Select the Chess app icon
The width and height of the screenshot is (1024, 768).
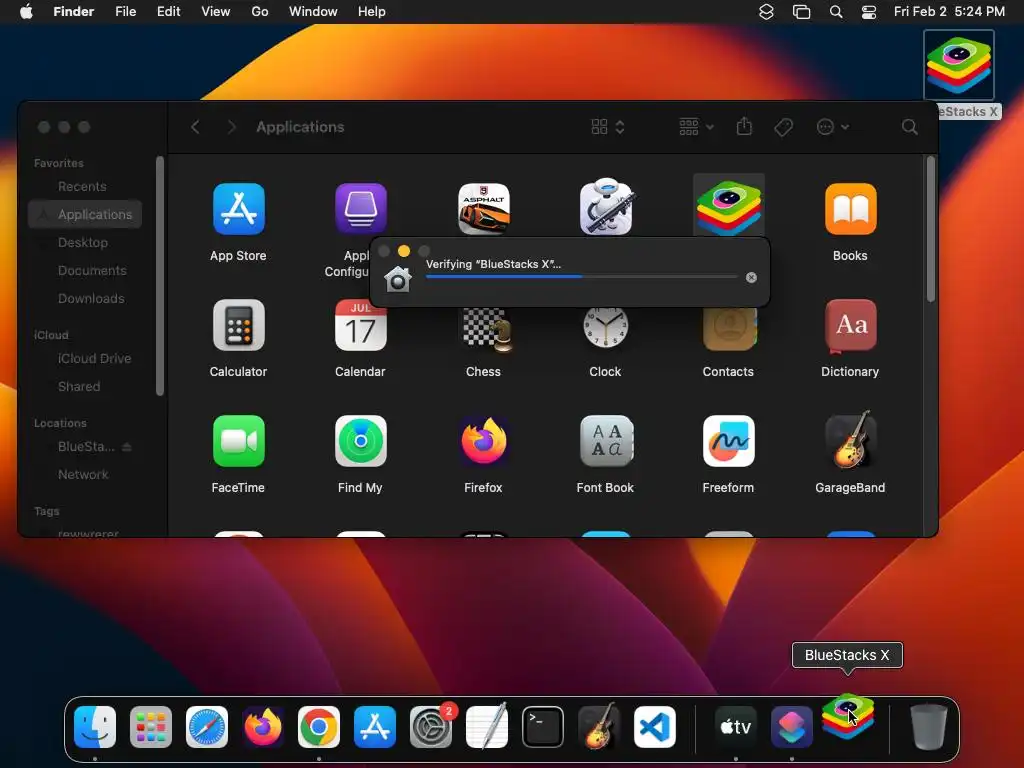[x=487, y=328]
